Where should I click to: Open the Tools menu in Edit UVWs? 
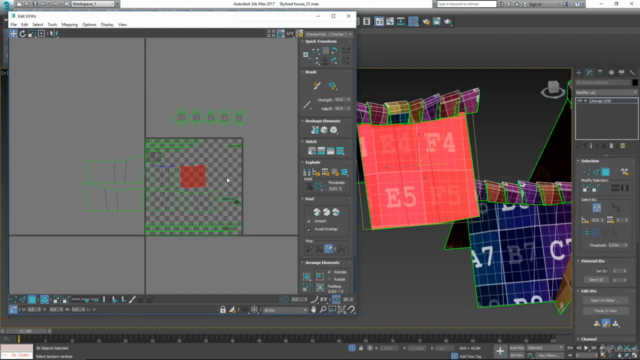coord(52,24)
